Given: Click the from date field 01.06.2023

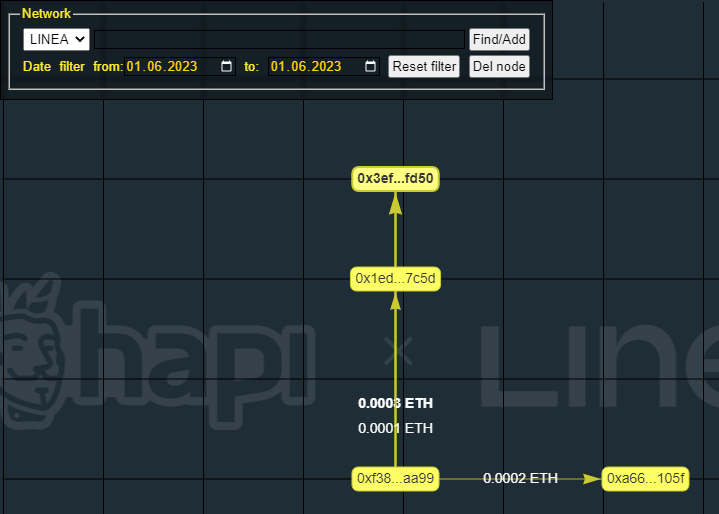Looking at the screenshot, I should [180, 66].
